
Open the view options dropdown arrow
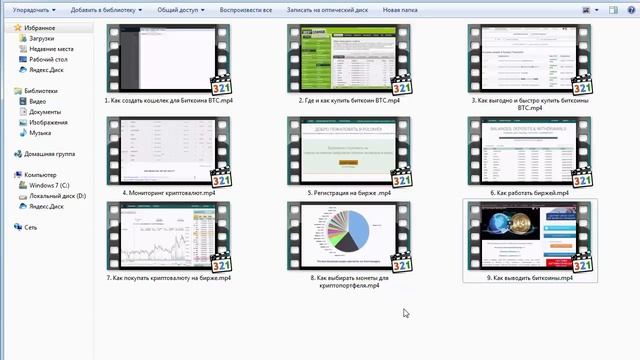click(x=596, y=10)
